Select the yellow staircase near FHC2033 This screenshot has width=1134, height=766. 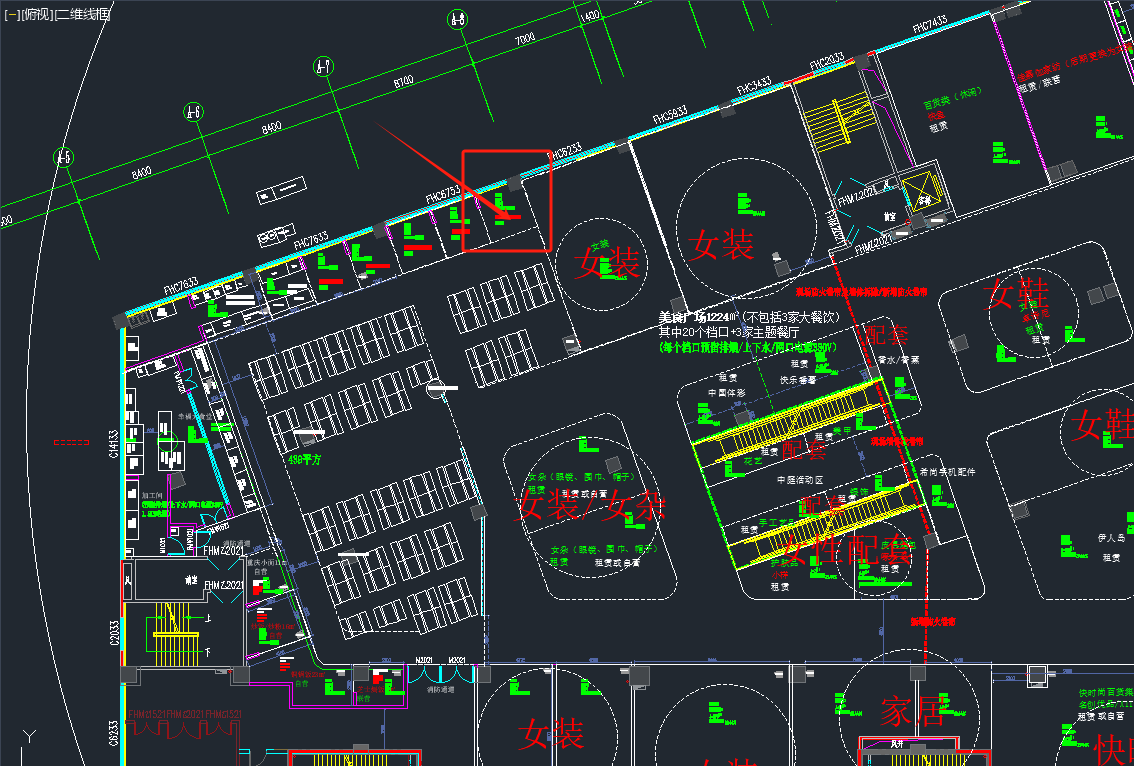840,118
